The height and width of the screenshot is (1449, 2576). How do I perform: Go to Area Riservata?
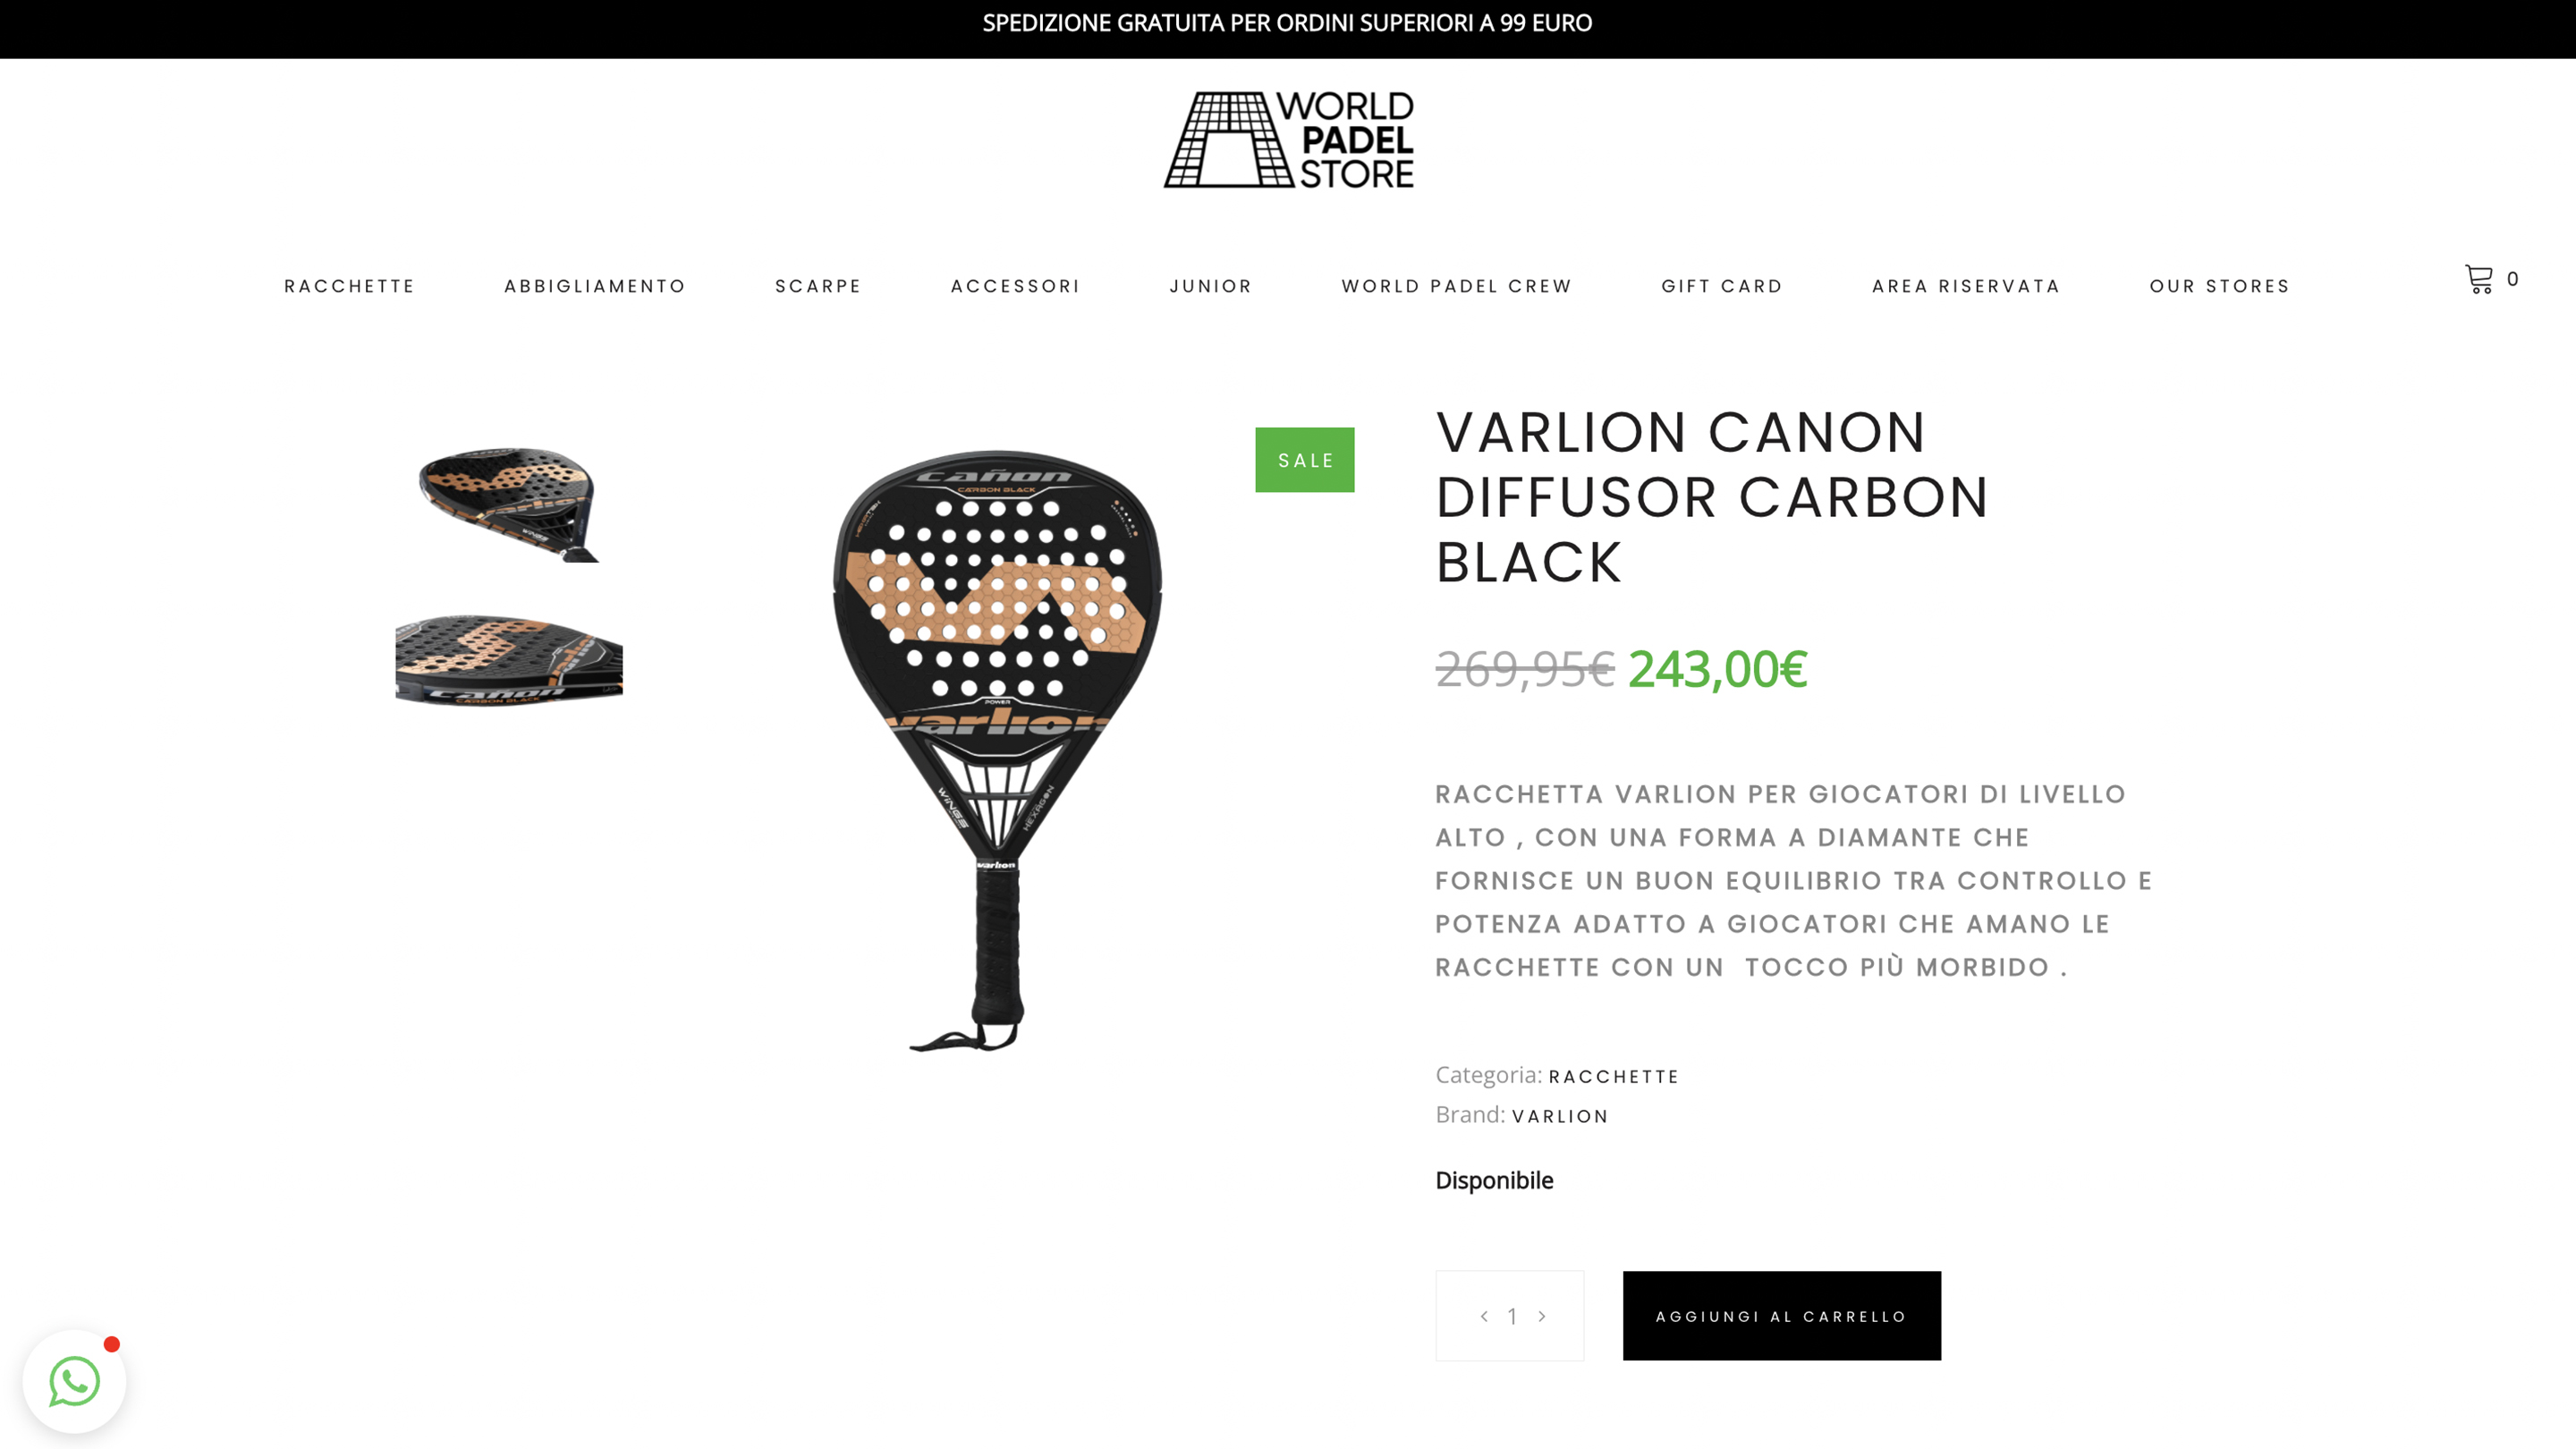[x=1965, y=286]
